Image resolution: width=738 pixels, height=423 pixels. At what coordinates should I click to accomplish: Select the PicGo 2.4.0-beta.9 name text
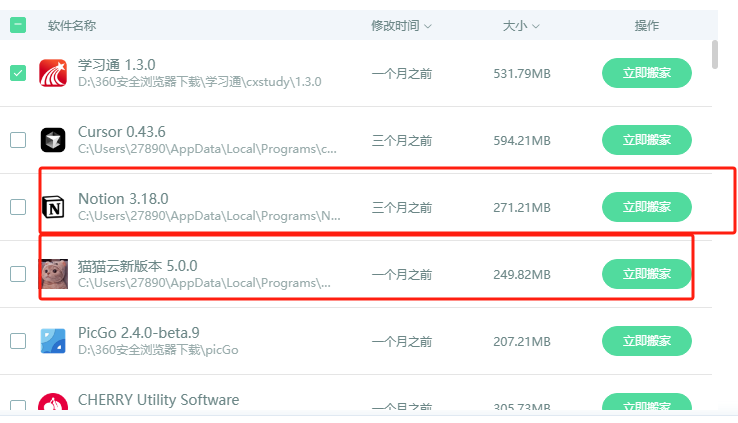pos(139,333)
